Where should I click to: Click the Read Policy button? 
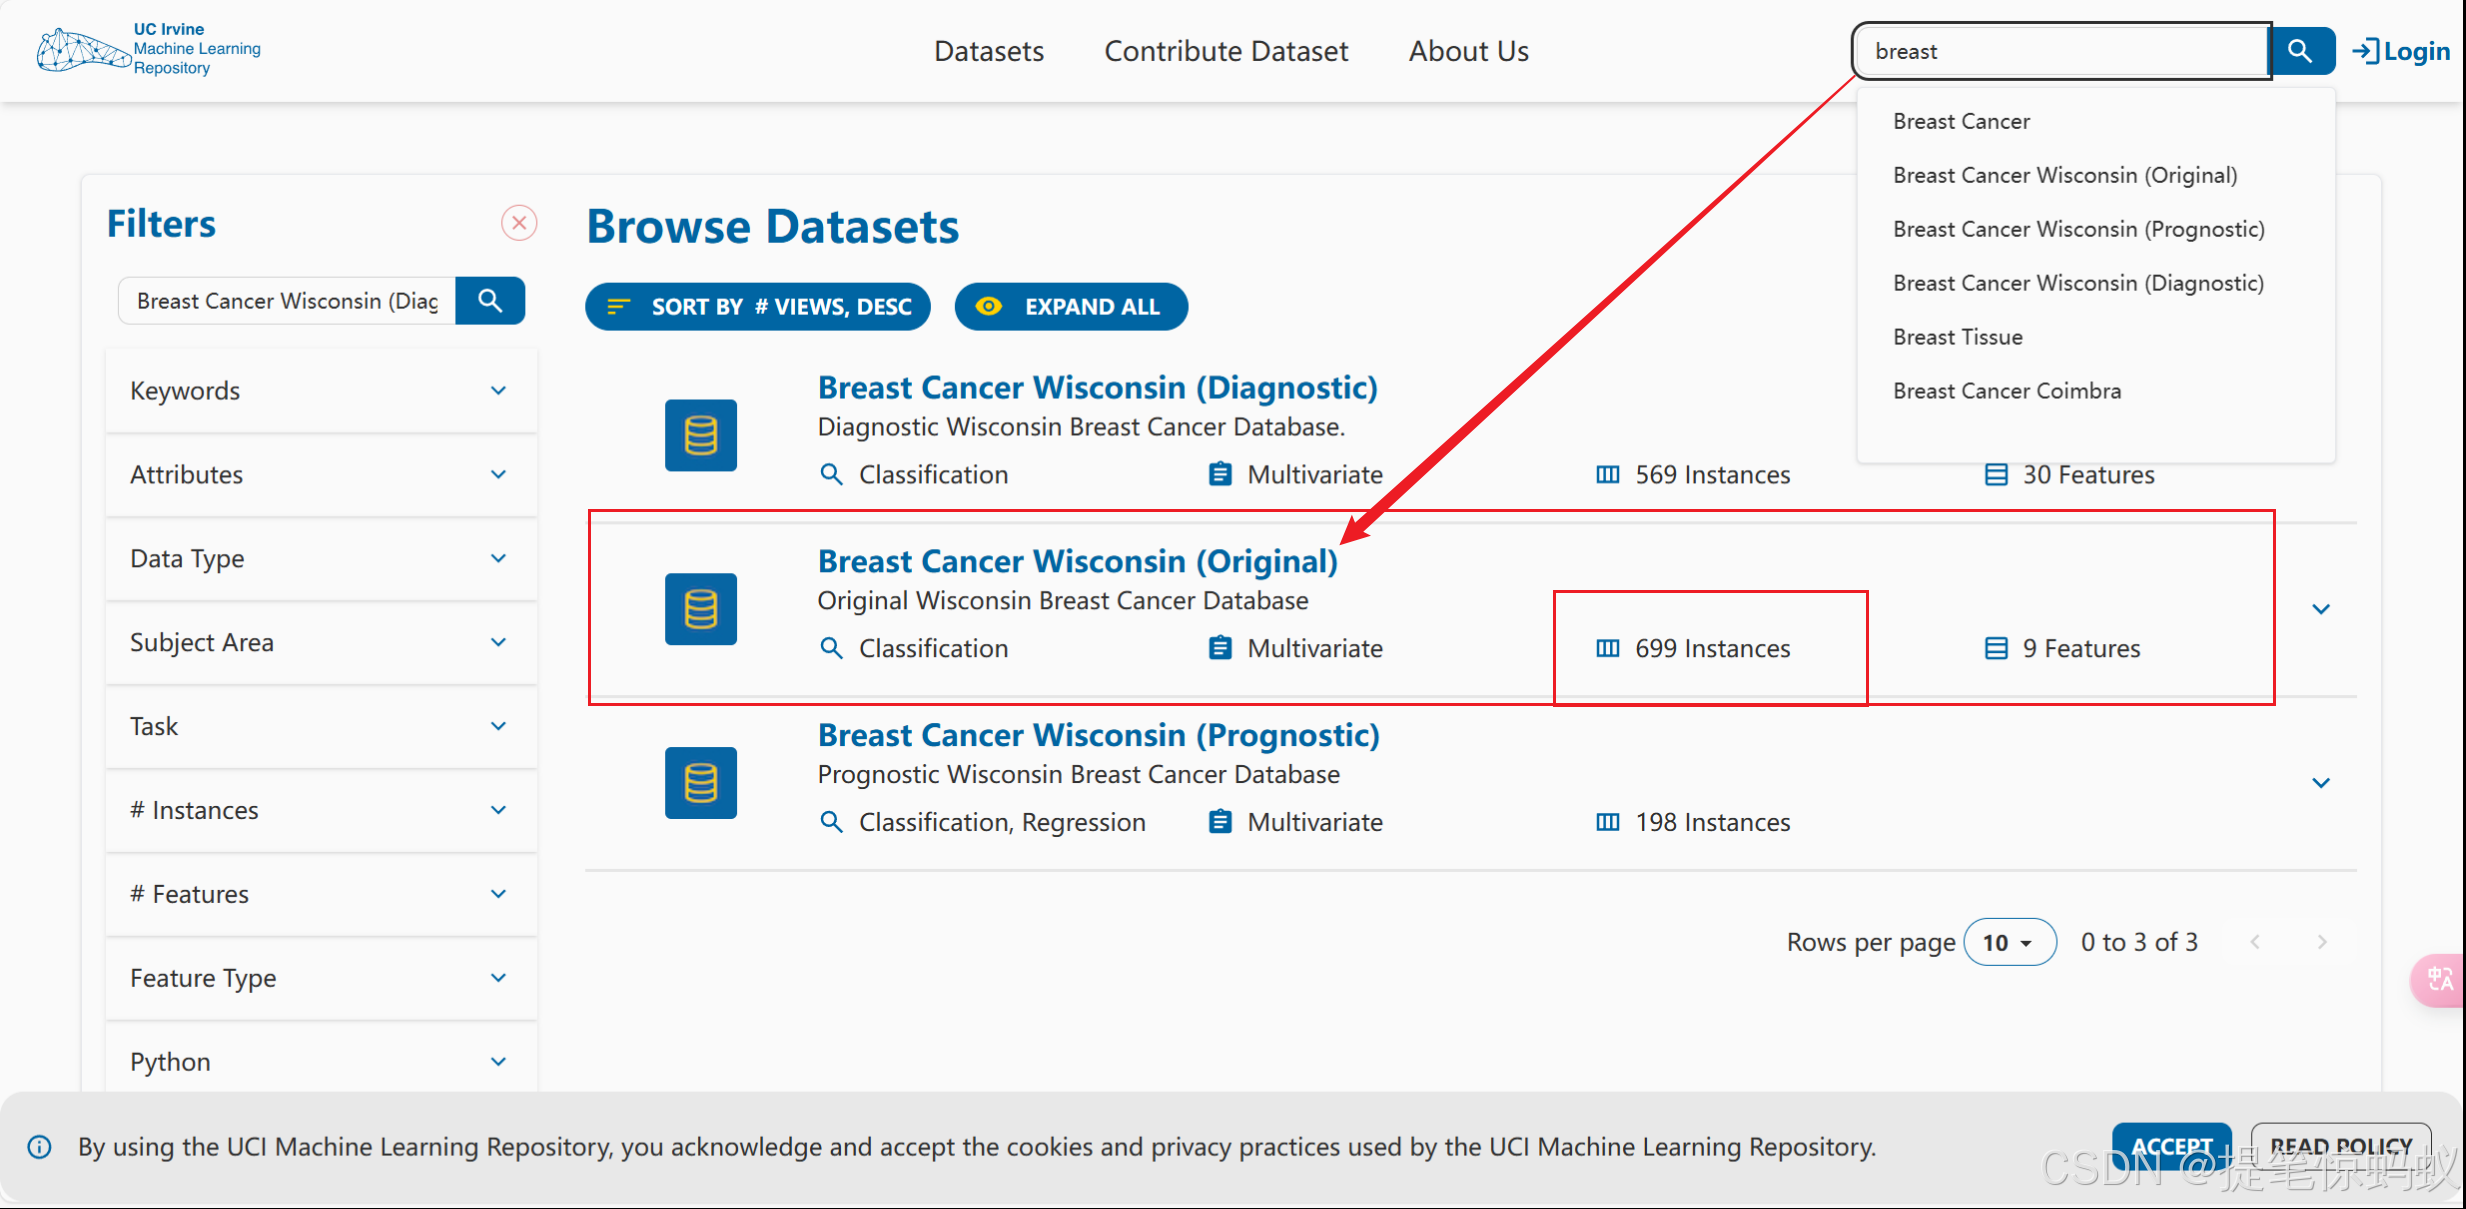pyautogui.click(x=2341, y=1147)
